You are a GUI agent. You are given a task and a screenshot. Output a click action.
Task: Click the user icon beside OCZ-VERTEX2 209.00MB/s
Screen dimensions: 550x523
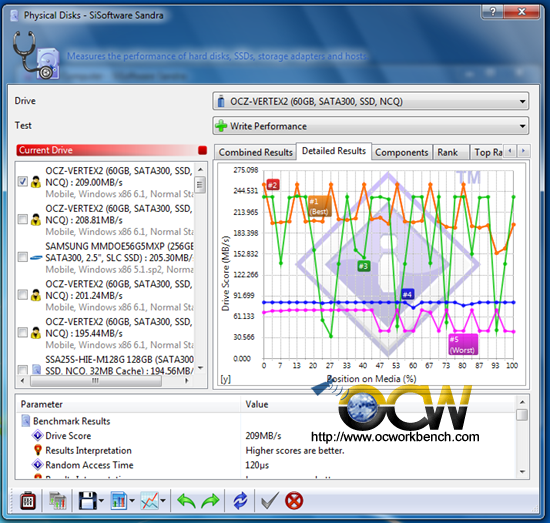point(36,182)
